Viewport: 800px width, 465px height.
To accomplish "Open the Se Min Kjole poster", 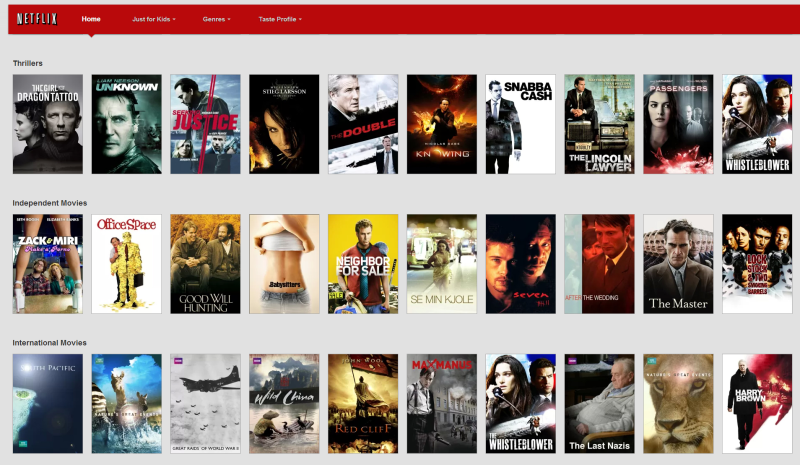I will pyautogui.click(x=442, y=264).
